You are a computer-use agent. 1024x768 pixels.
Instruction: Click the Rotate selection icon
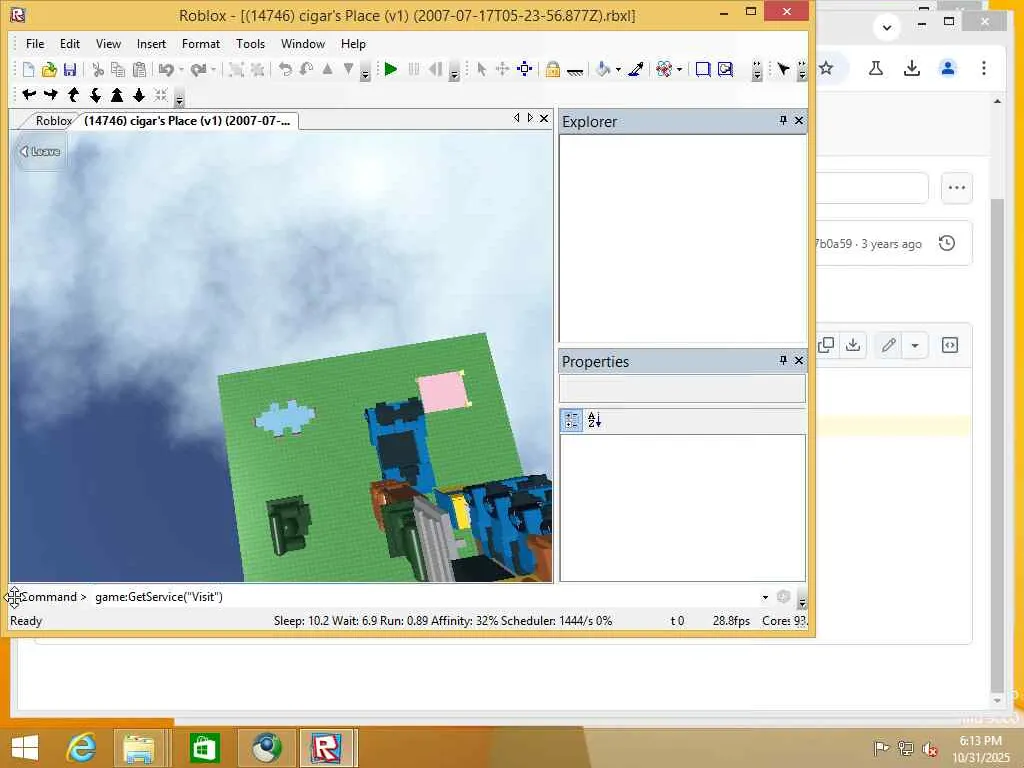pyautogui.click(x=285, y=69)
